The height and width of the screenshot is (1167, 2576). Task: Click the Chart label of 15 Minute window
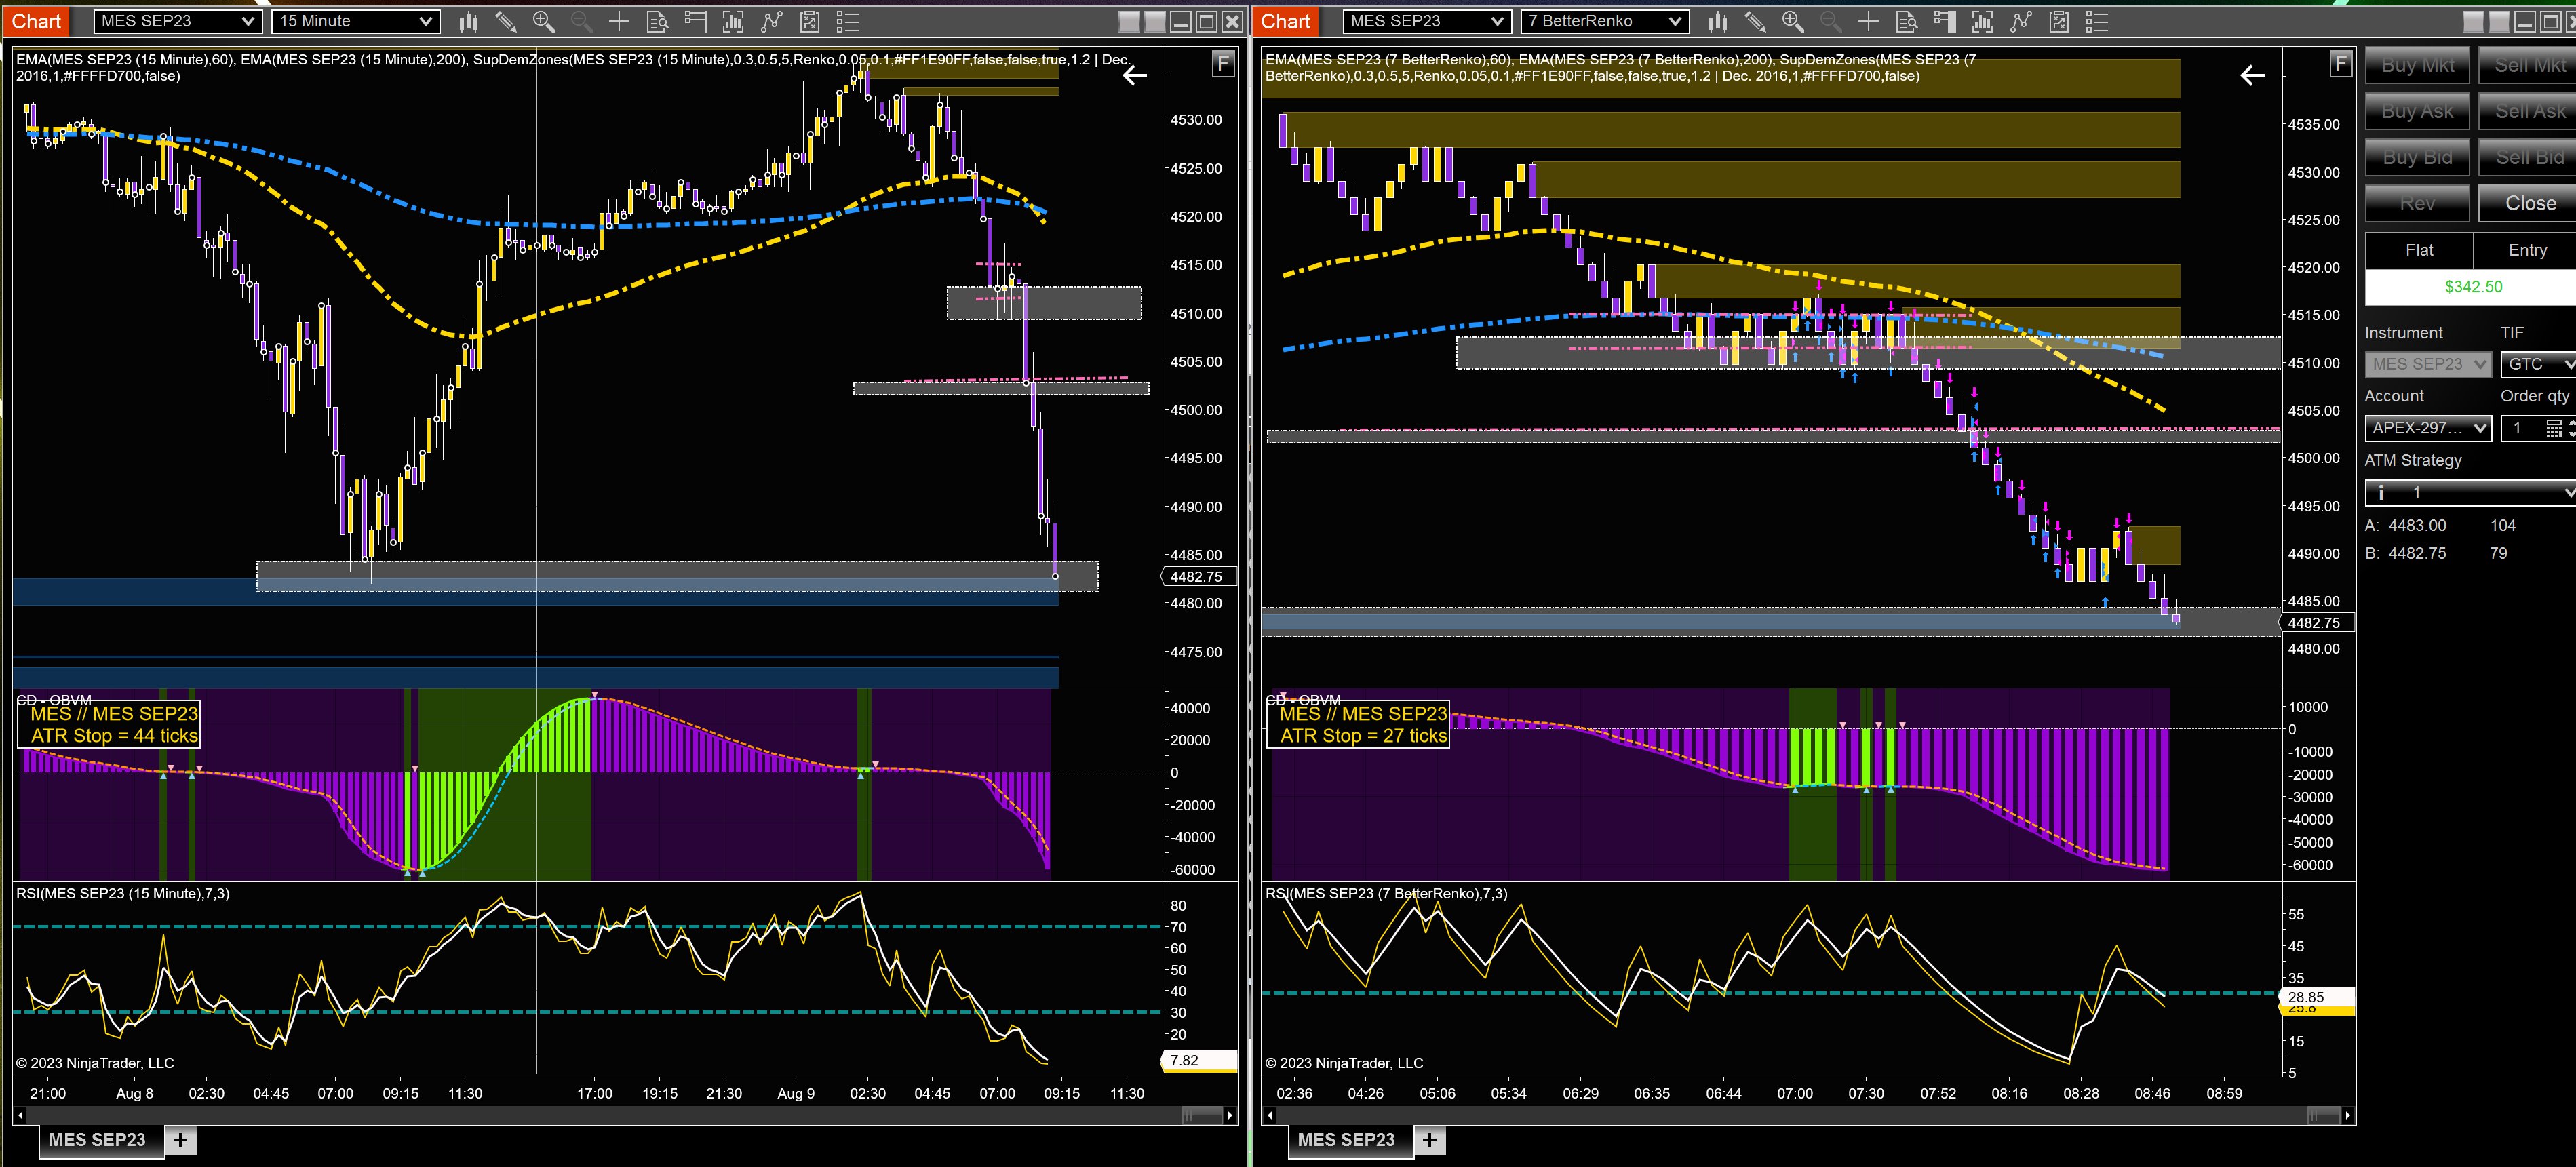pyautogui.click(x=37, y=21)
